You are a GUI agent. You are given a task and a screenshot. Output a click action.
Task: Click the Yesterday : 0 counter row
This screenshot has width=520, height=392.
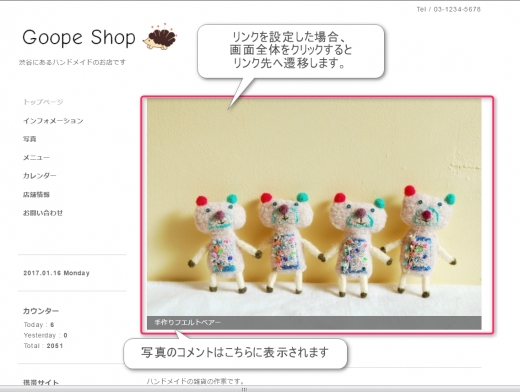[x=45, y=335]
